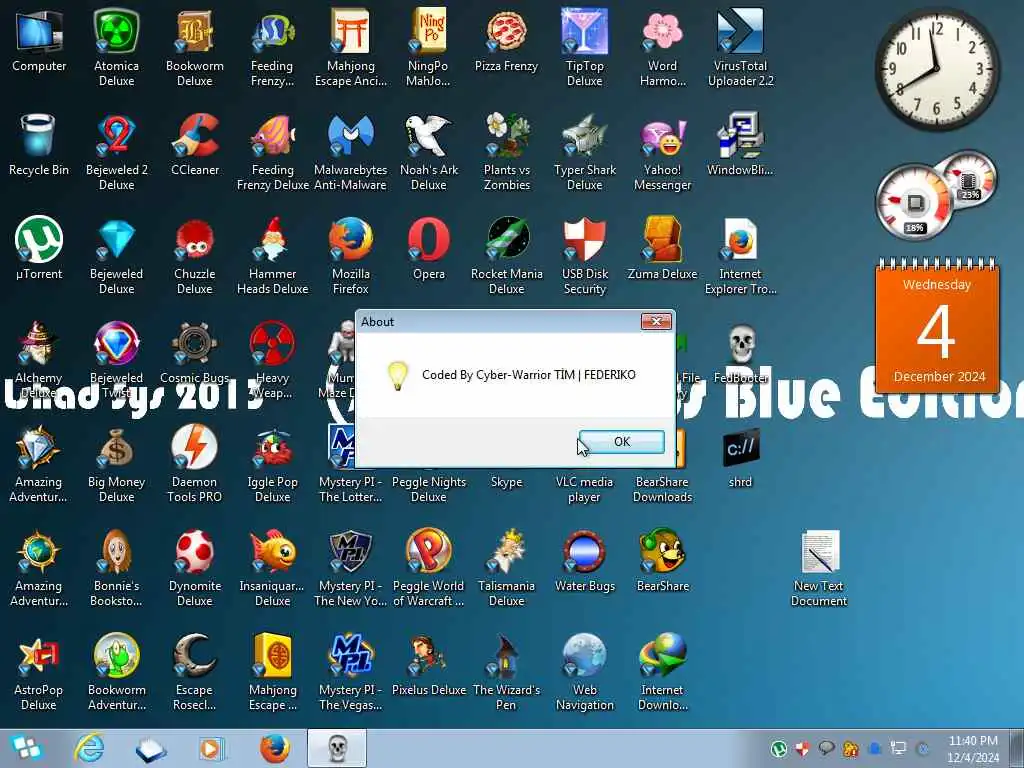Close the About dialog window
This screenshot has height=768, width=1024.
tap(656, 321)
